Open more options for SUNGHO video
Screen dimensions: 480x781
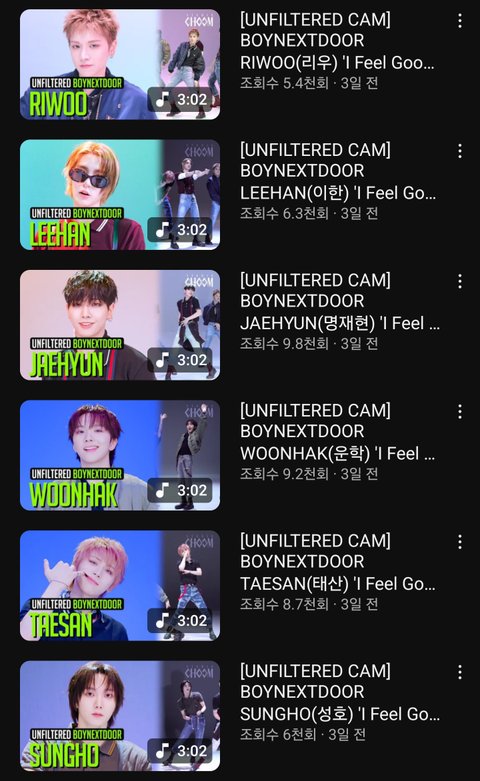(460, 672)
